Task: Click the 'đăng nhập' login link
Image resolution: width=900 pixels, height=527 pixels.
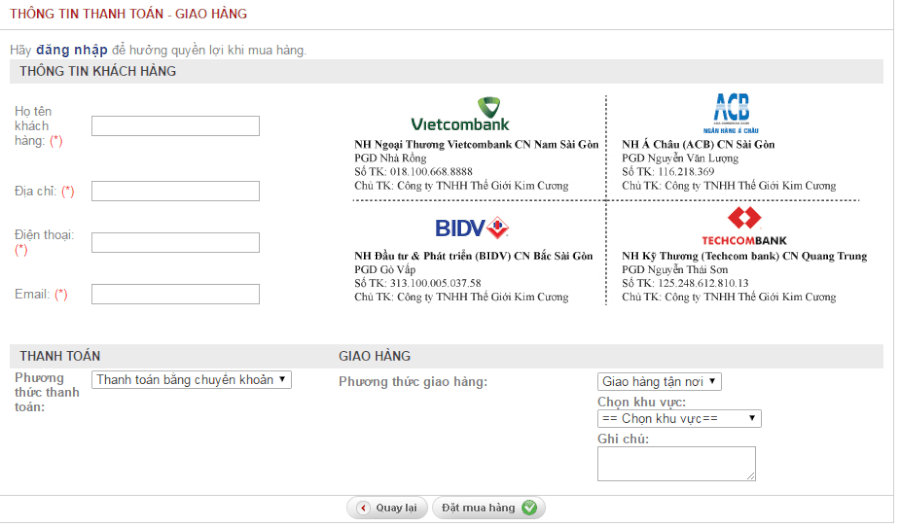Action: click(x=64, y=50)
